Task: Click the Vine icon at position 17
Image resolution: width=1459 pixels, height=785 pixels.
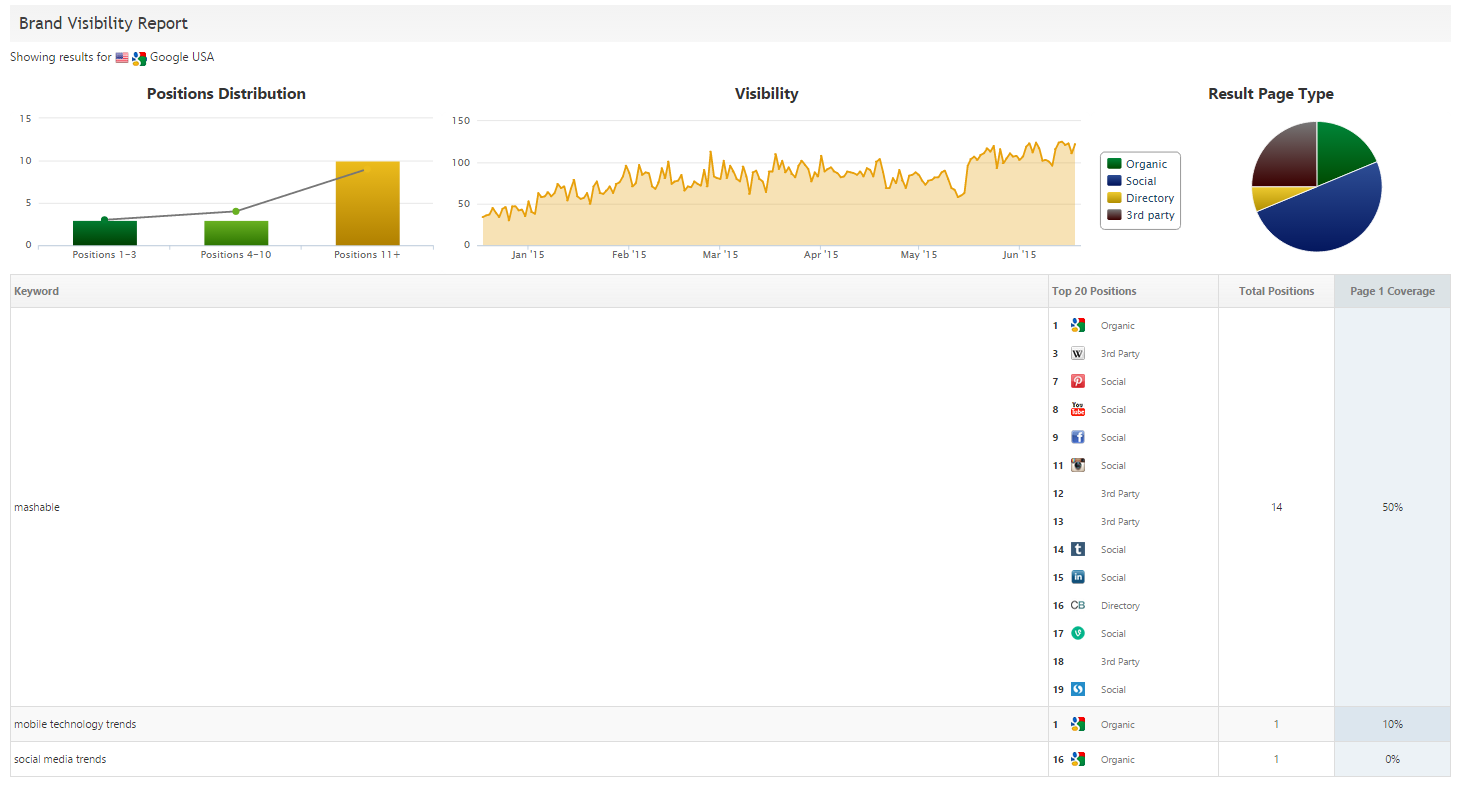Action: point(1077,634)
